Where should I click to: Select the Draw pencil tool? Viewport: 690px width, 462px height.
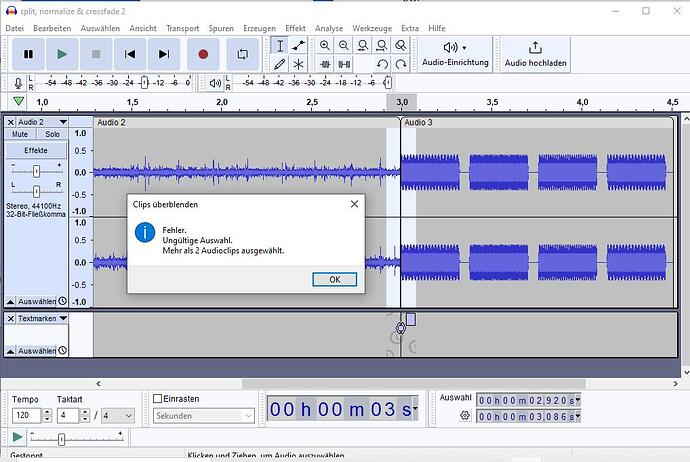[280, 64]
